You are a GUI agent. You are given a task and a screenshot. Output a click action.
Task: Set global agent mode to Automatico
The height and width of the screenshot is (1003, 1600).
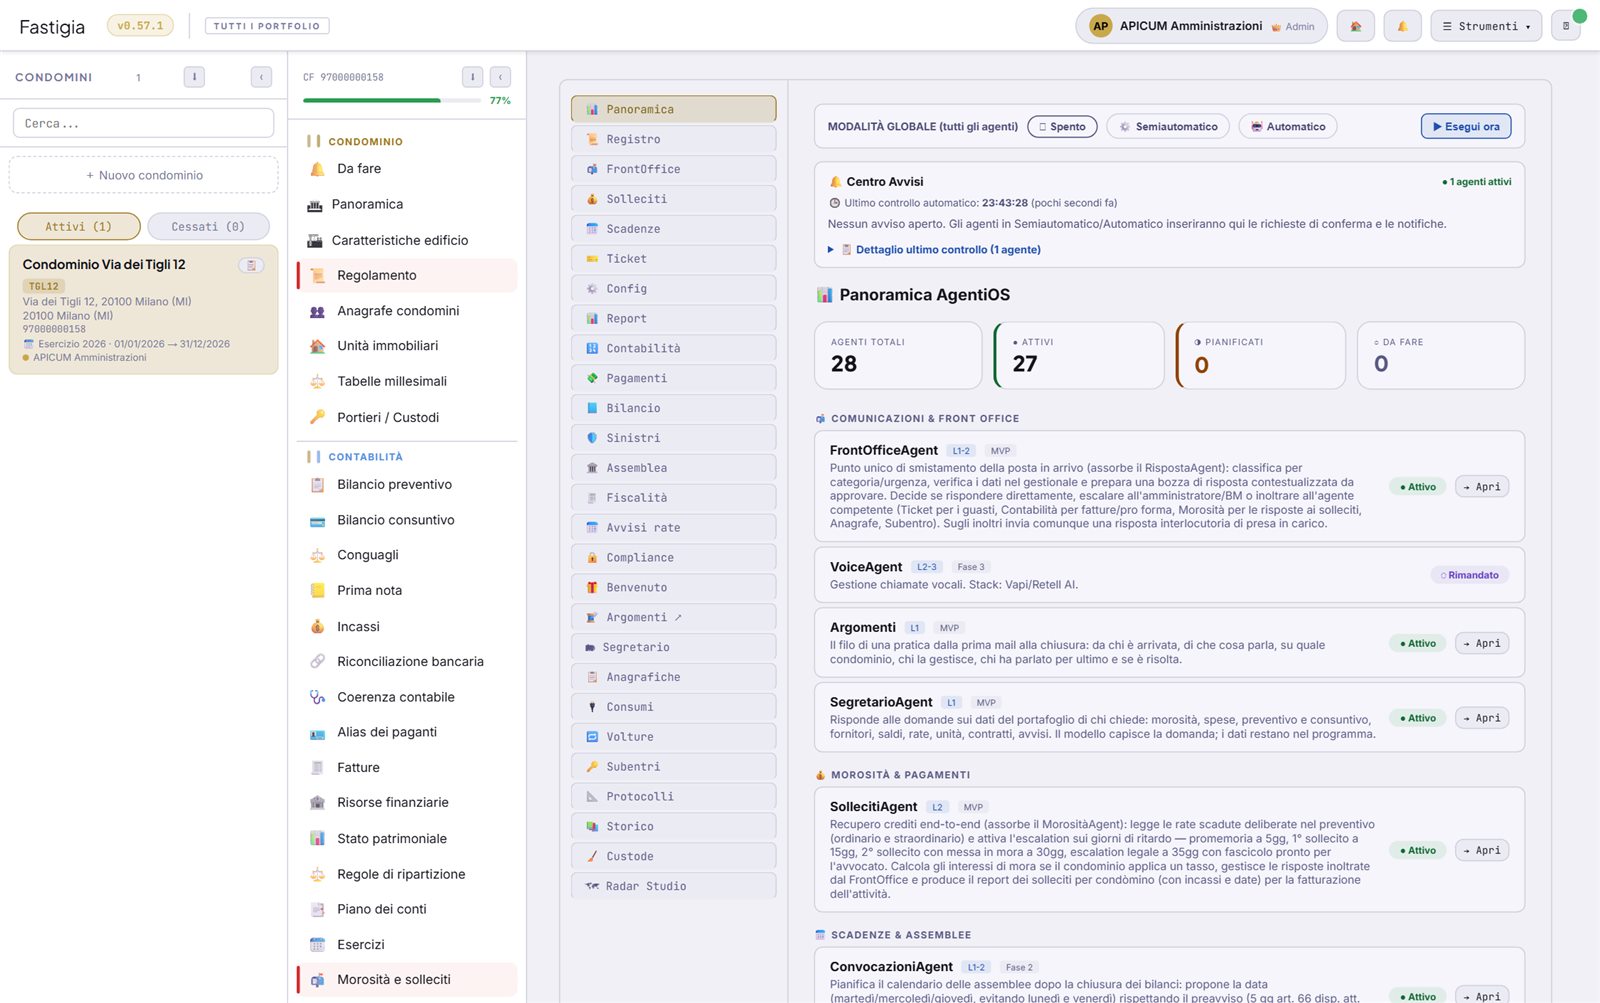tap(1288, 127)
